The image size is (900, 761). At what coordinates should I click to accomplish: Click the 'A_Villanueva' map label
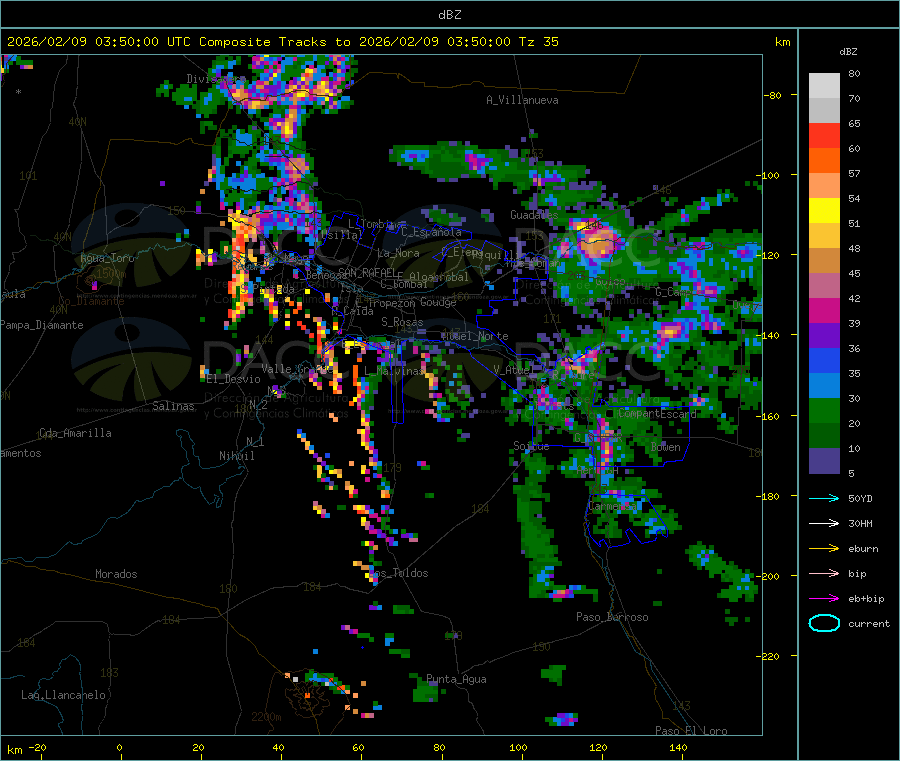pyautogui.click(x=522, y=100)
